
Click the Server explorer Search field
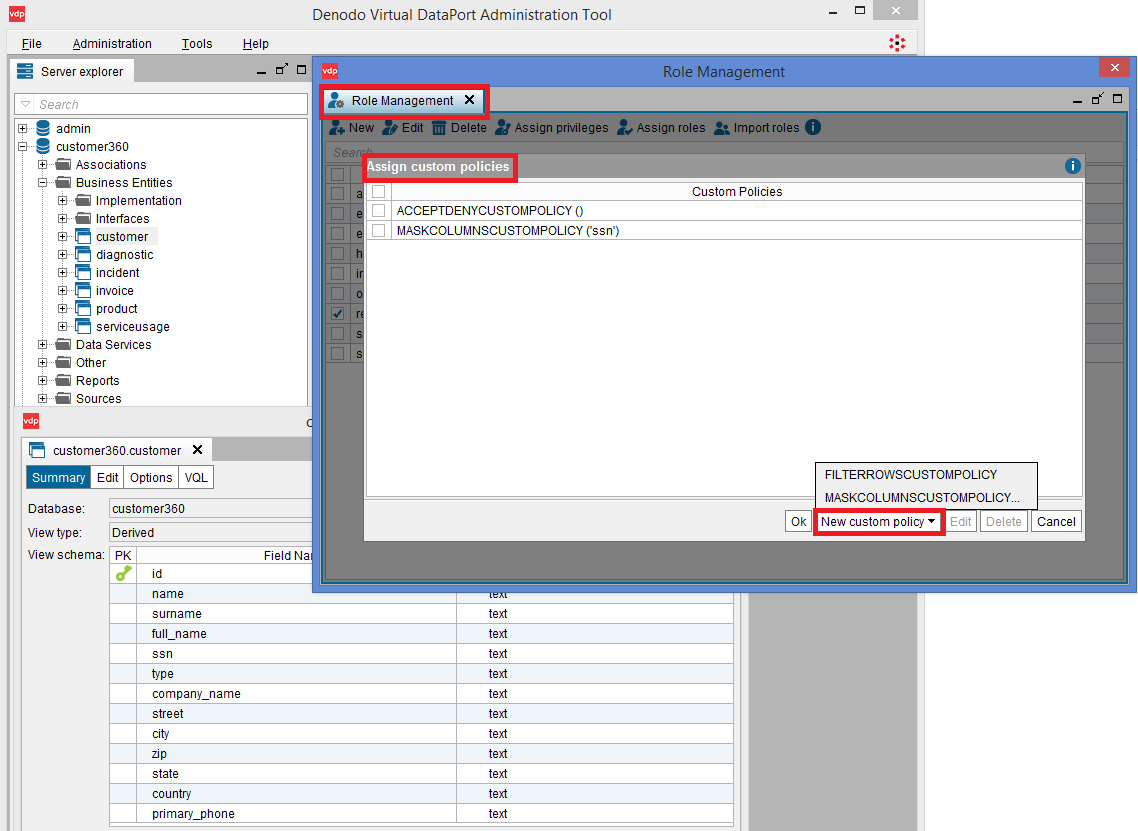tap(161, 105)
